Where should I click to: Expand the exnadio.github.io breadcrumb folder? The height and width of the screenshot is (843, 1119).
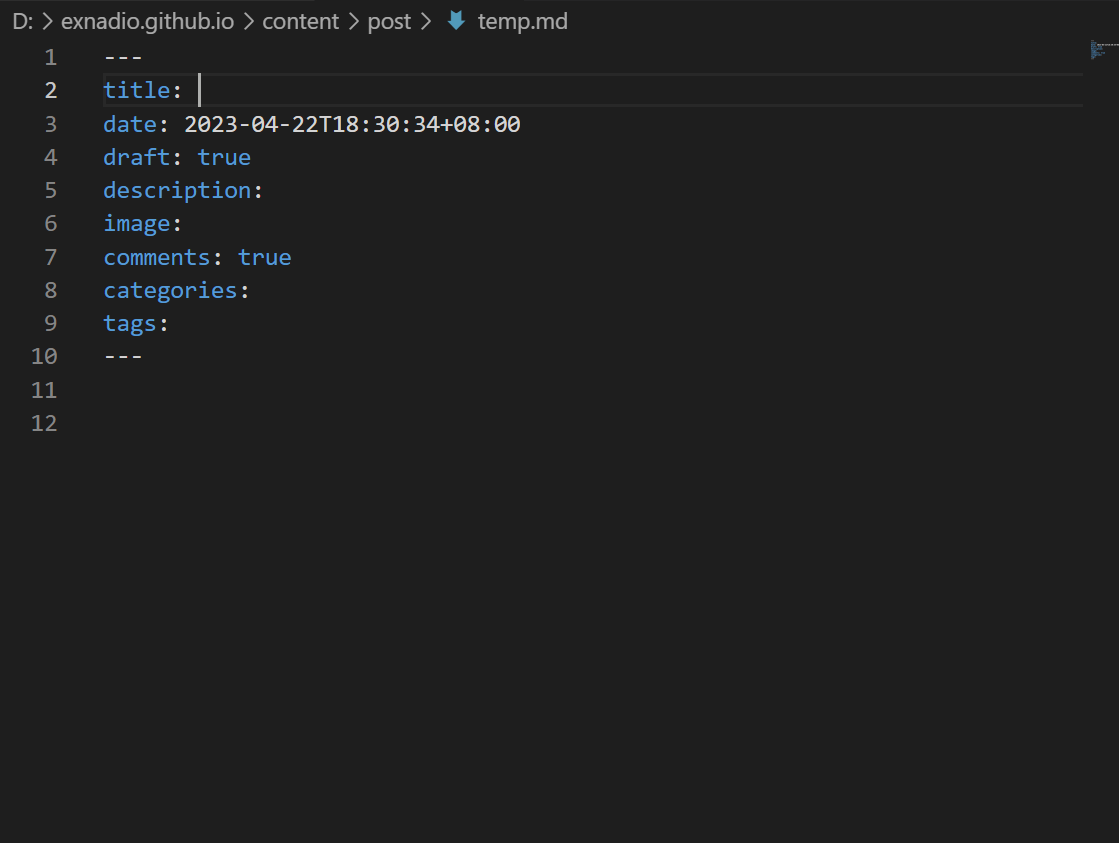(147, 21)
